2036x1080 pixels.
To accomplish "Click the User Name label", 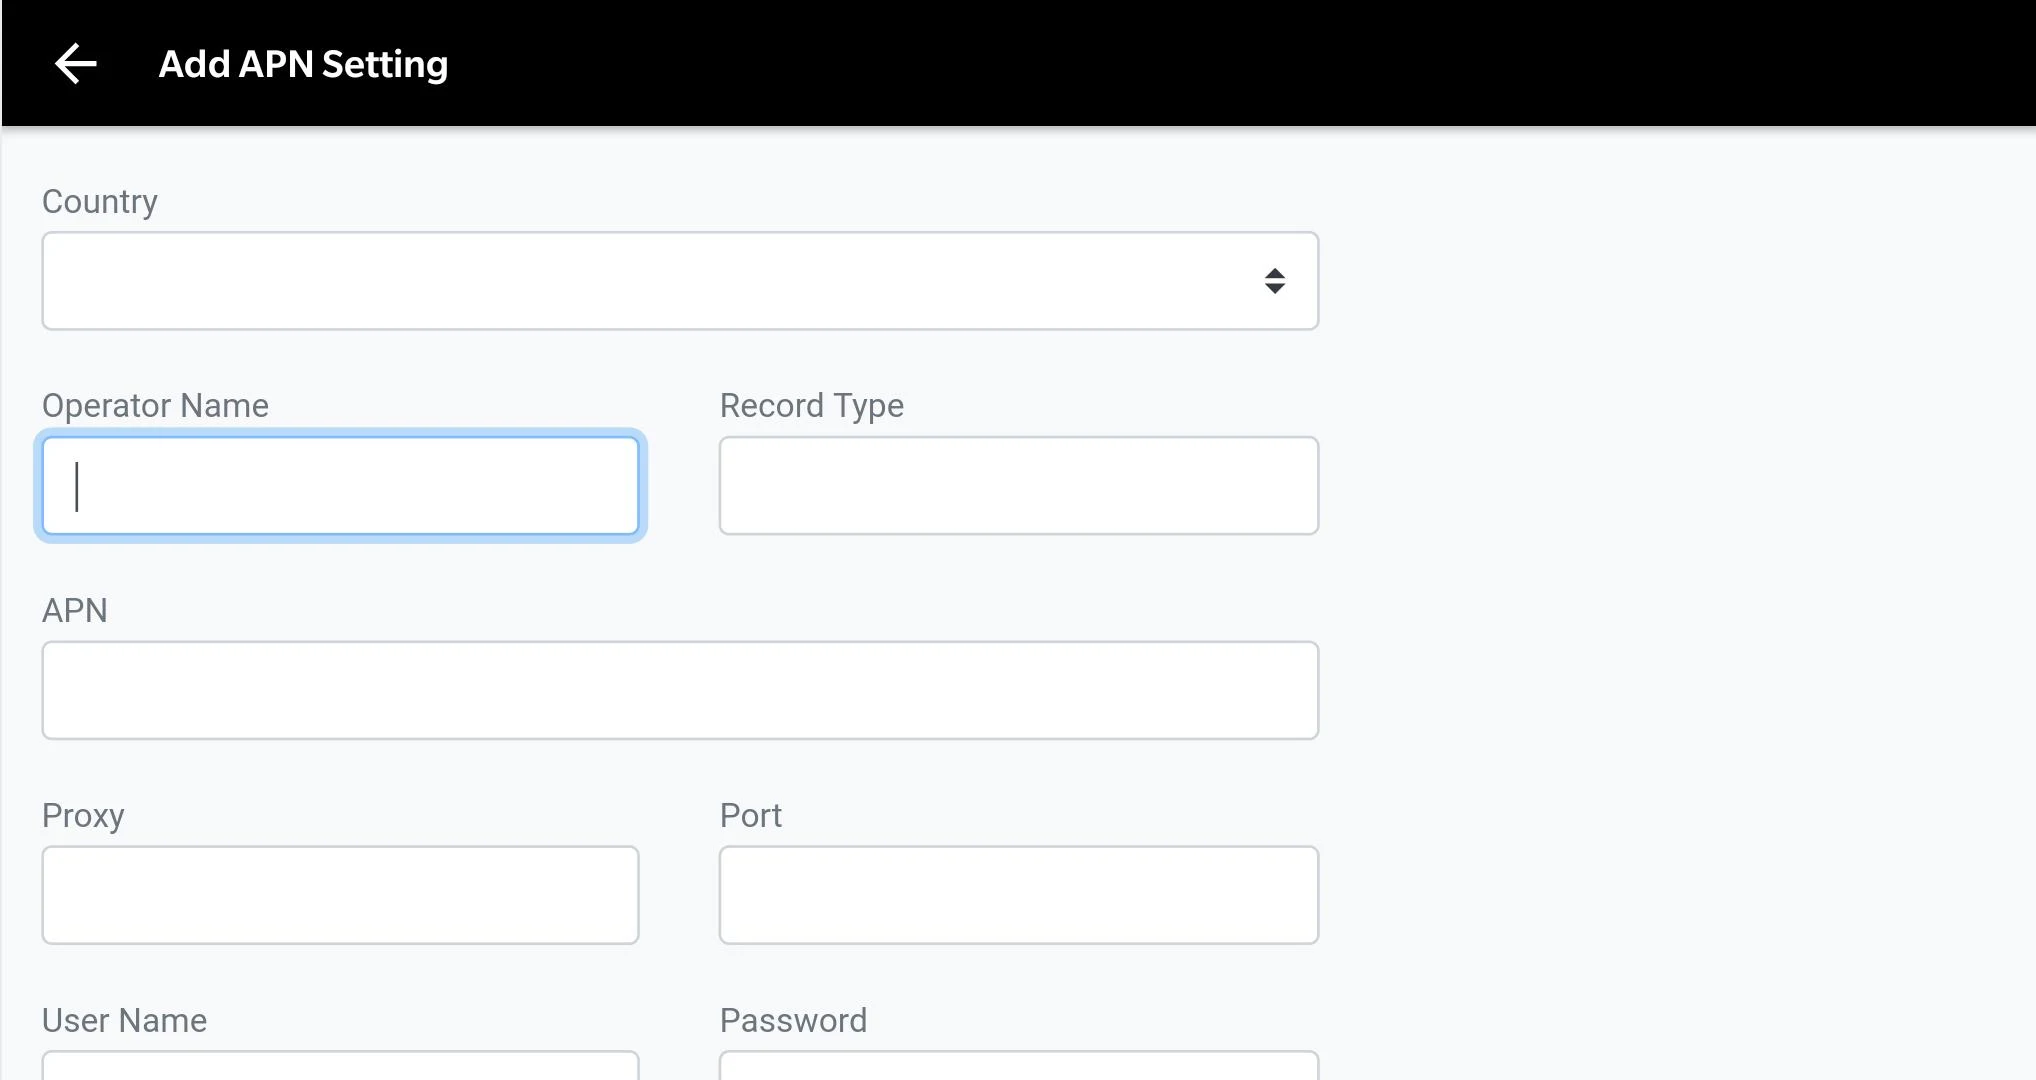I will point(125,1021).
